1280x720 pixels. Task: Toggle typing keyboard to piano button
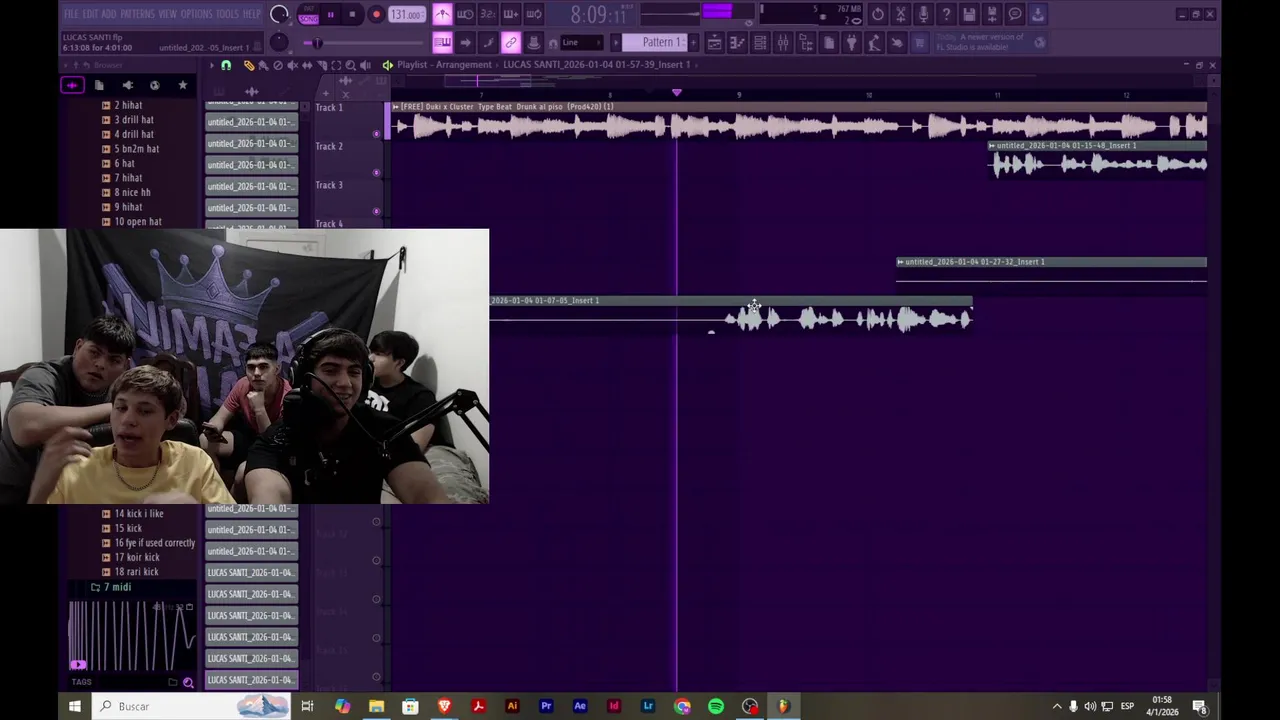(442, 42)
